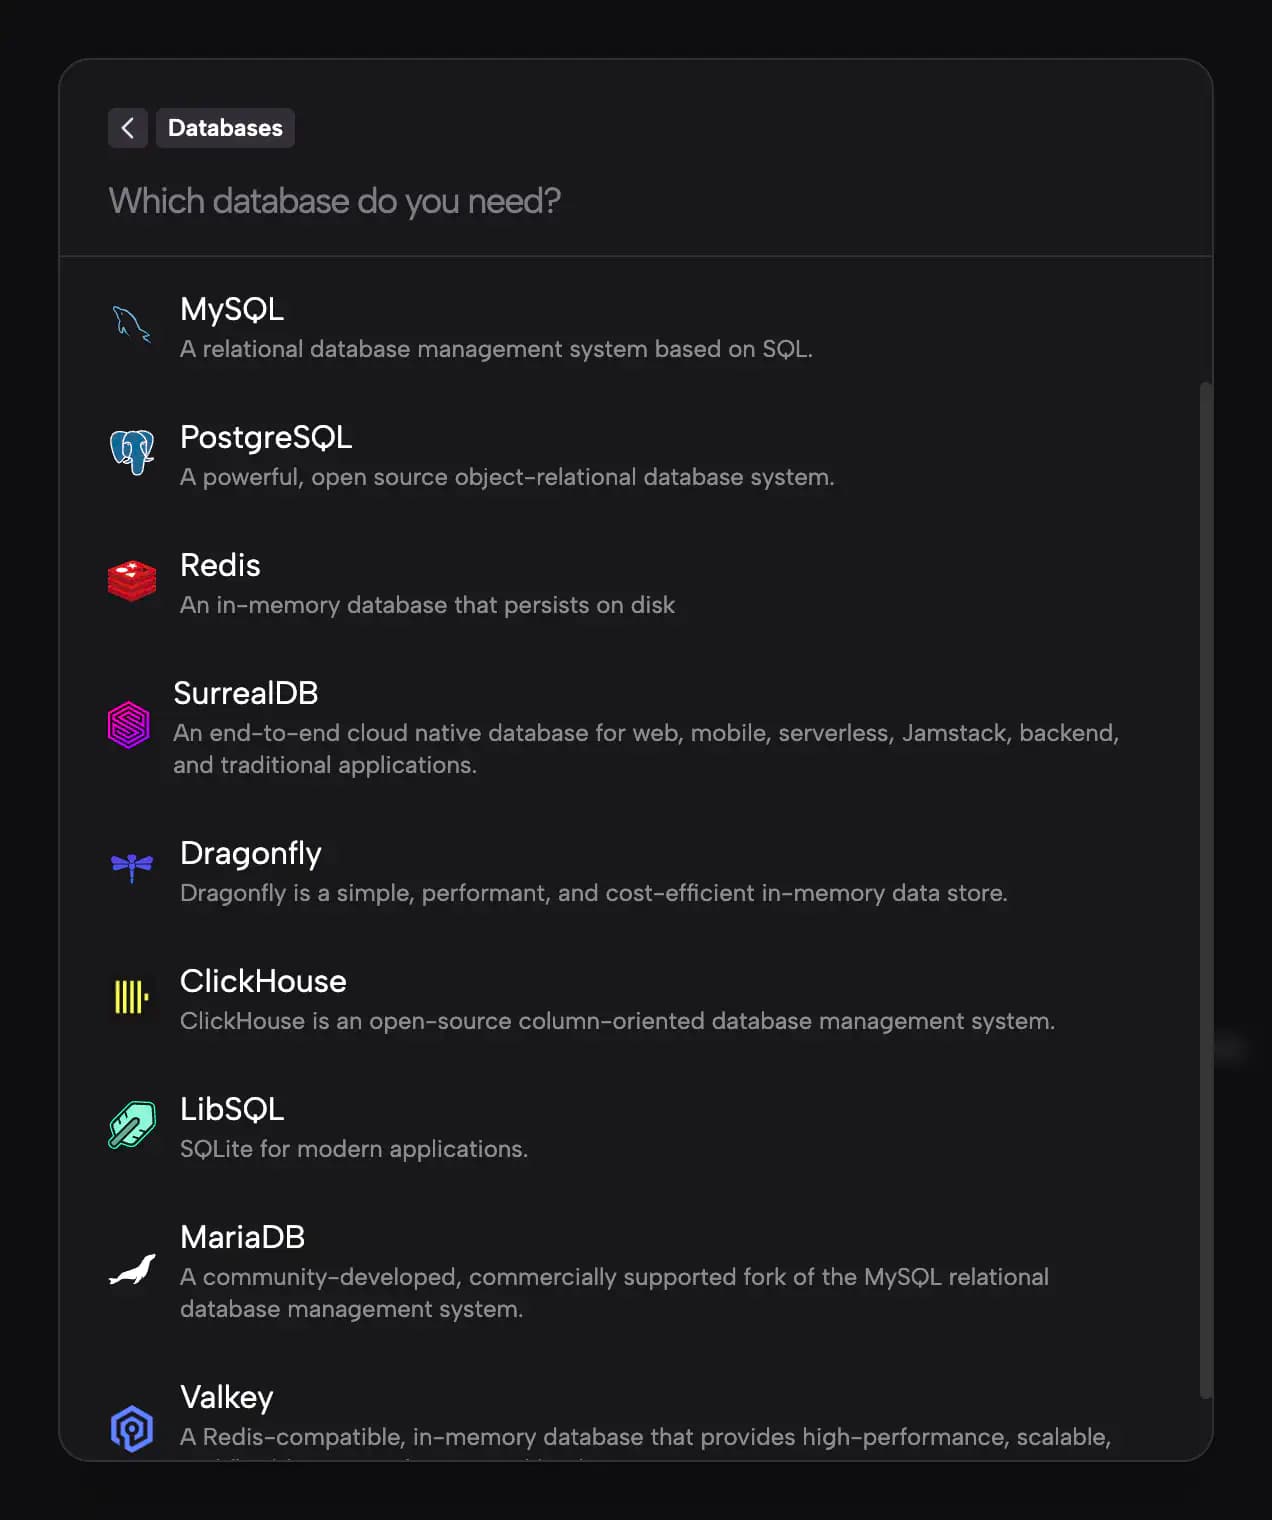The width and height of the screenshot is (1272, 1520).
Task: Click the red Redis icon
Action: coord(132,581)
